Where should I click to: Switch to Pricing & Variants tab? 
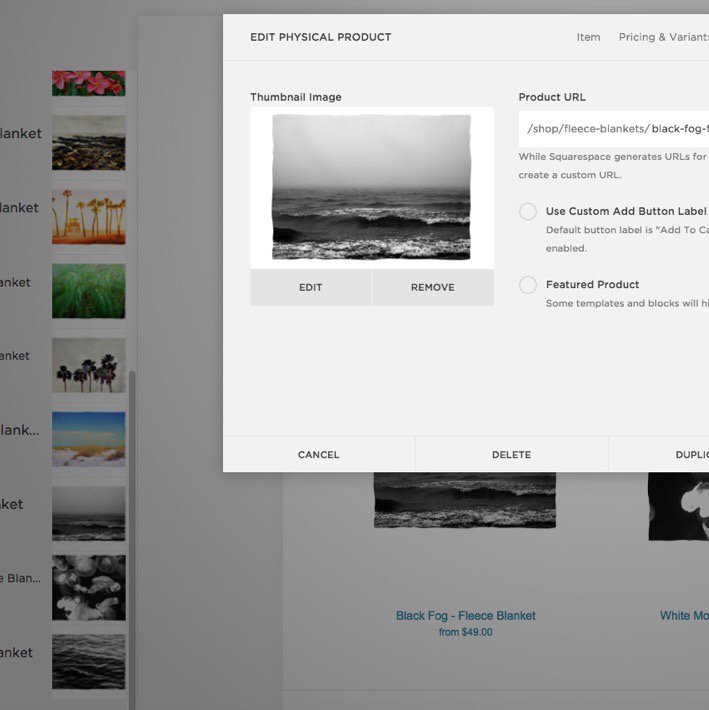click(x=663, y=37)
